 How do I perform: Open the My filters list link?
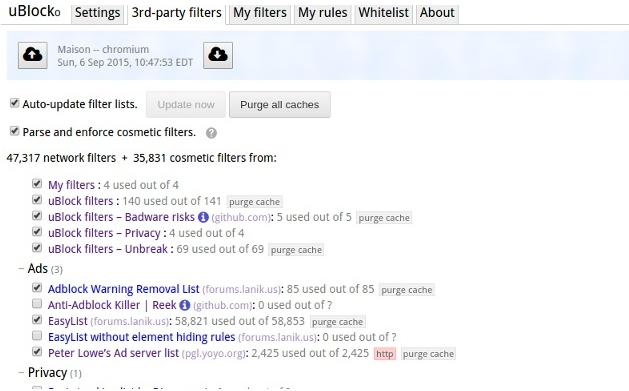[71, 185]
